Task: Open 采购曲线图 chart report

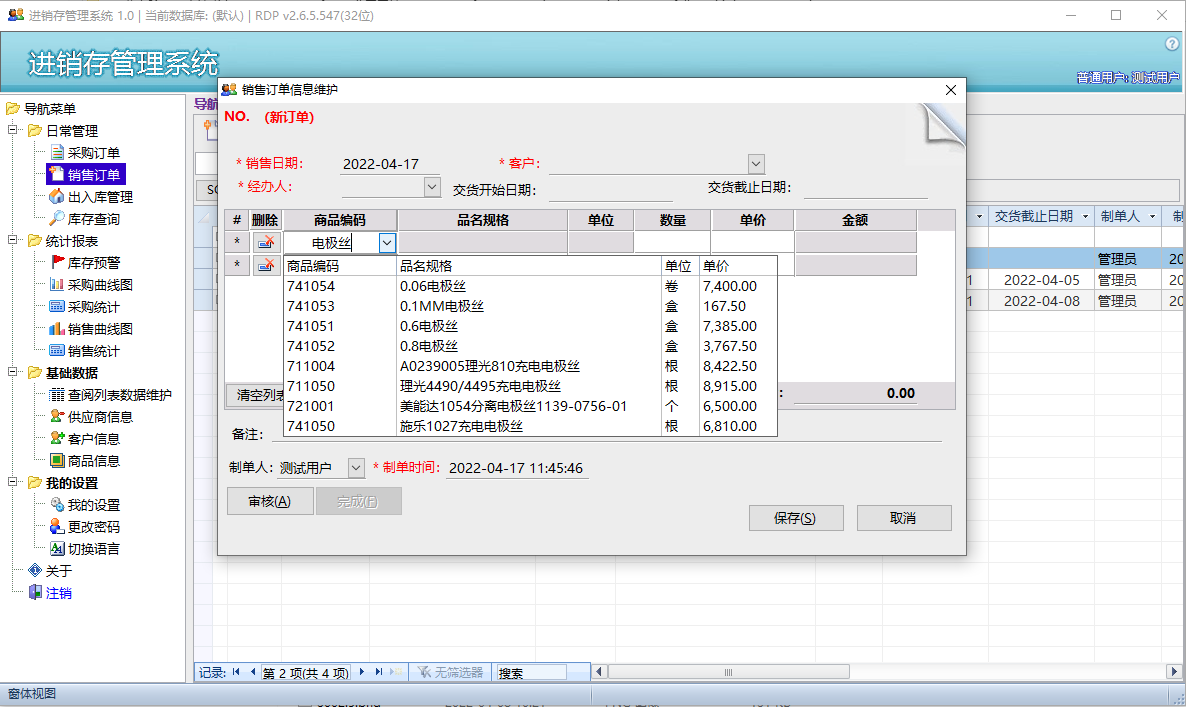Action: coord(99,285)
